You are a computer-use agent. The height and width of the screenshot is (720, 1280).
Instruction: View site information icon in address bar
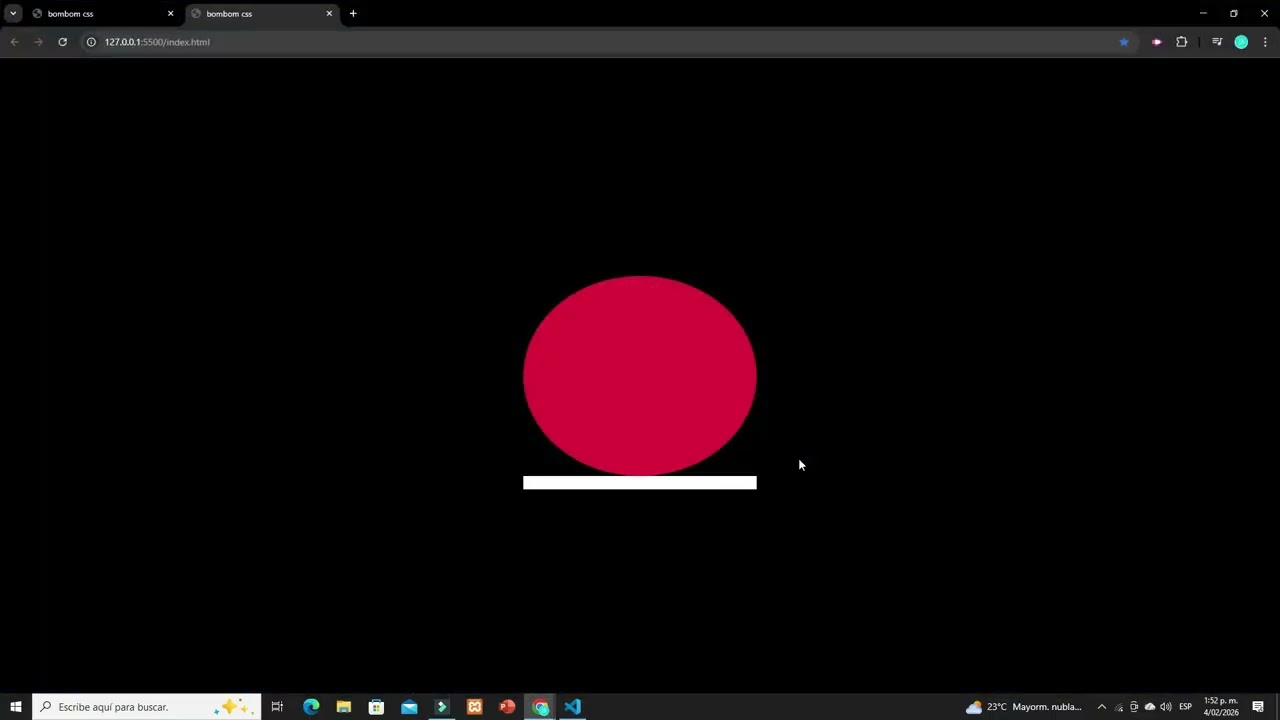point(91,42)
